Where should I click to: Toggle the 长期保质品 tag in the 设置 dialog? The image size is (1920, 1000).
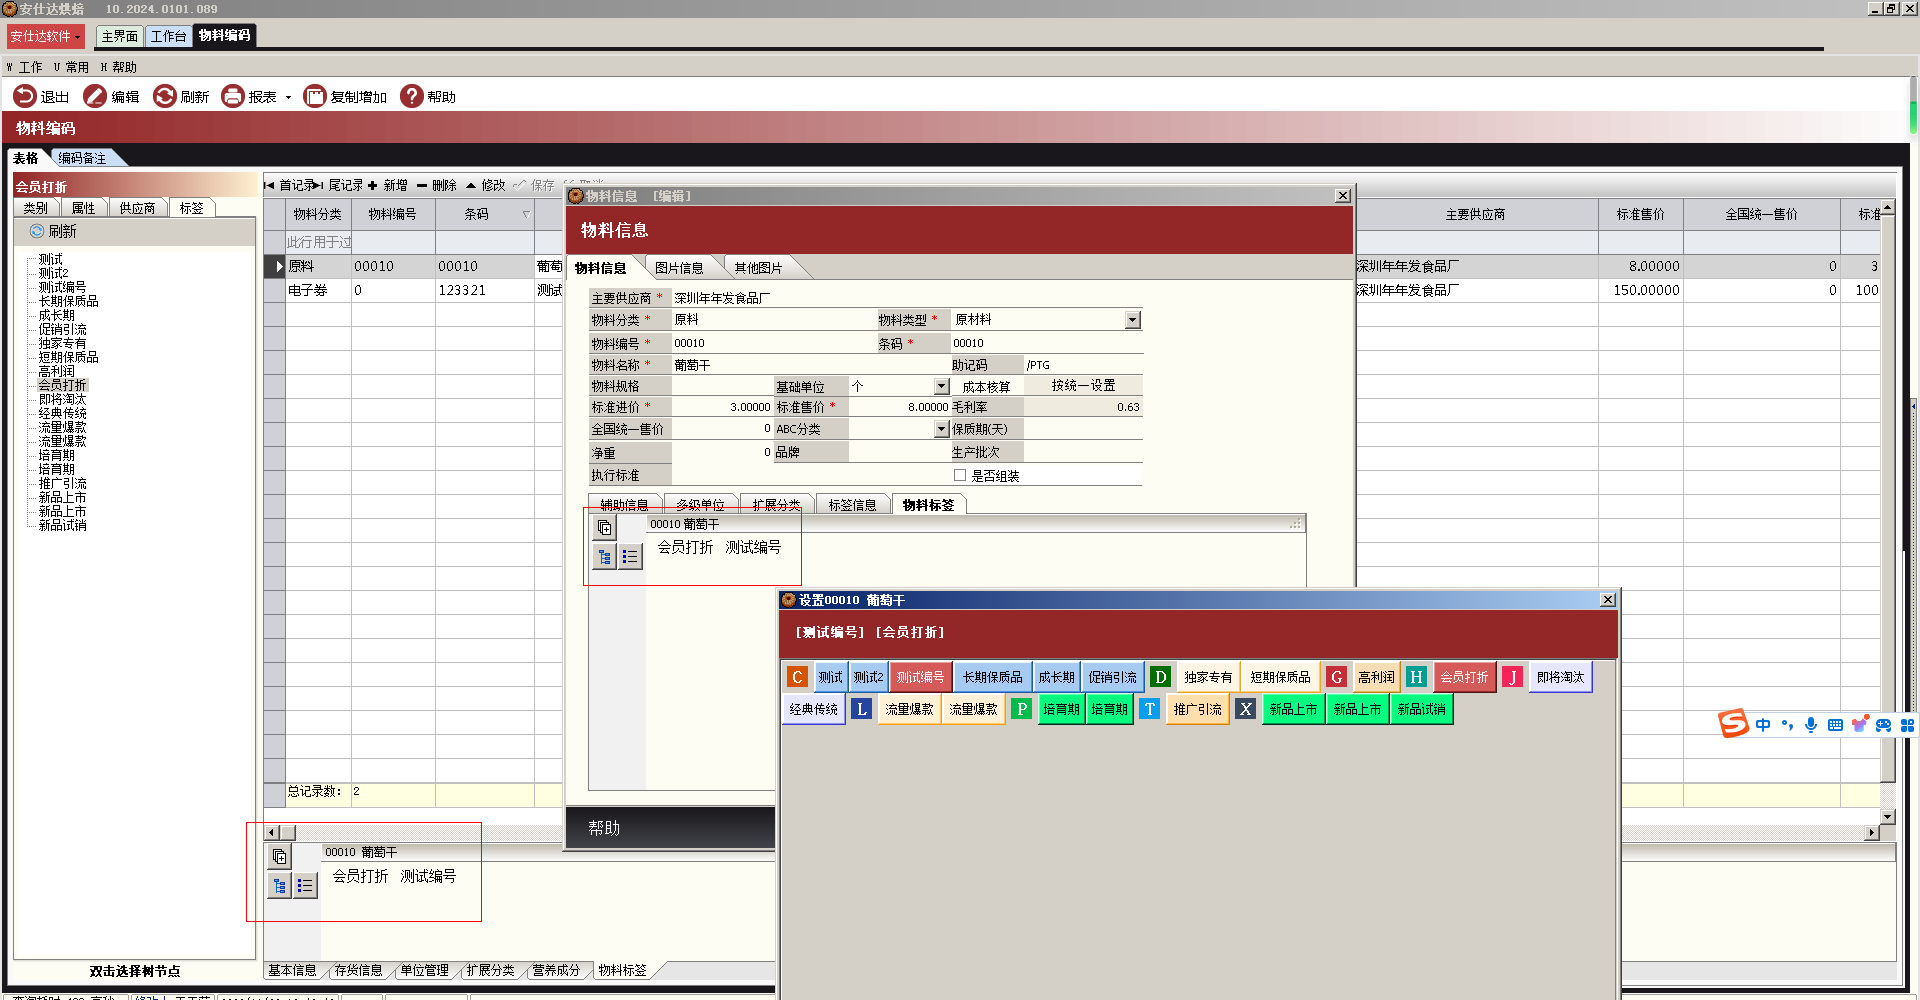pos(992,677)
